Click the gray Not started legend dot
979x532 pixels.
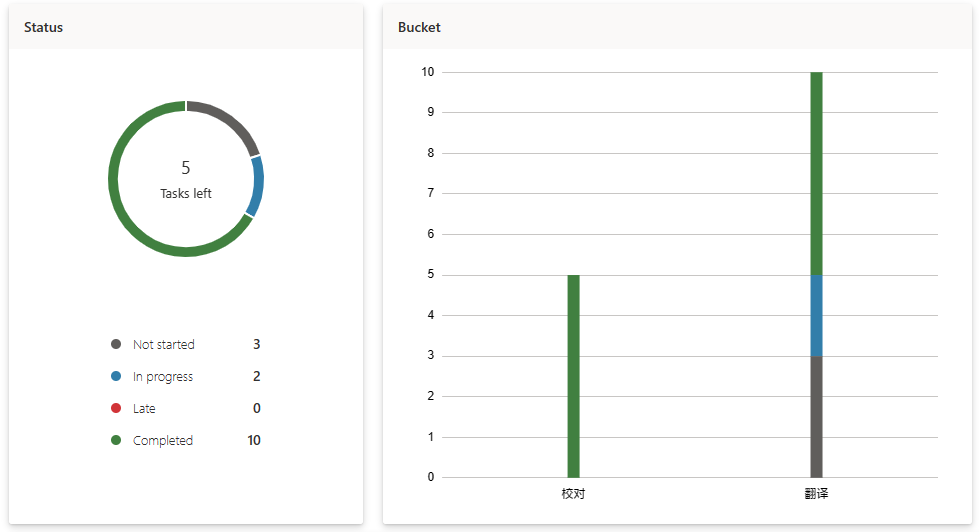click(x=116, y=345)
